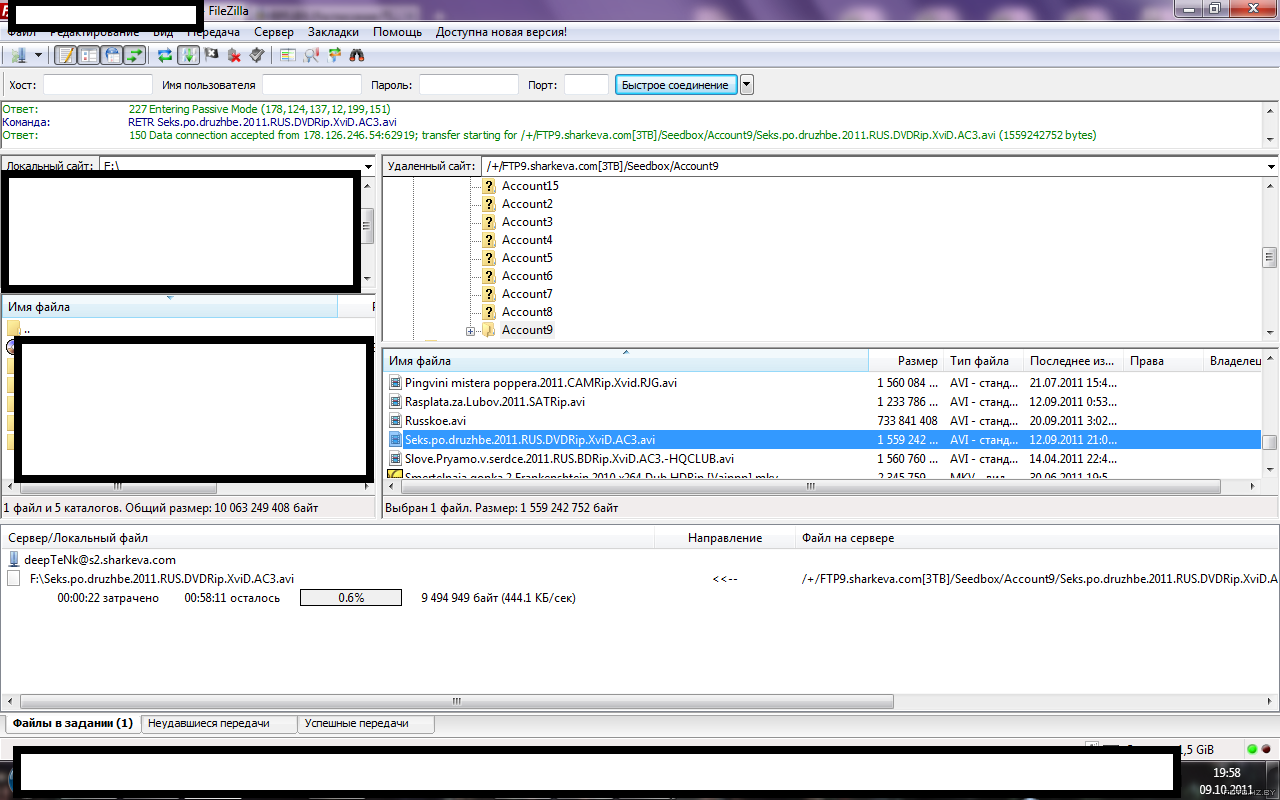The width and height of the screenshot is (1280, 800).
Task: Click the Account9 folder icon
Action: (x=489, y=330)
